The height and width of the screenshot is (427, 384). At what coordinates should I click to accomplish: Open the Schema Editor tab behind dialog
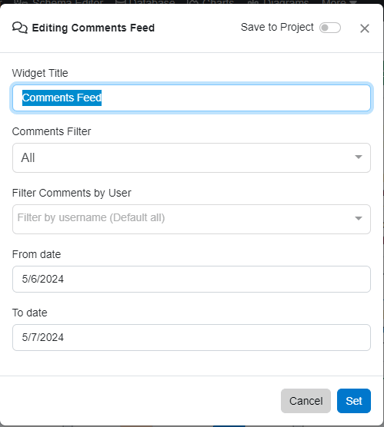[59, 2]
